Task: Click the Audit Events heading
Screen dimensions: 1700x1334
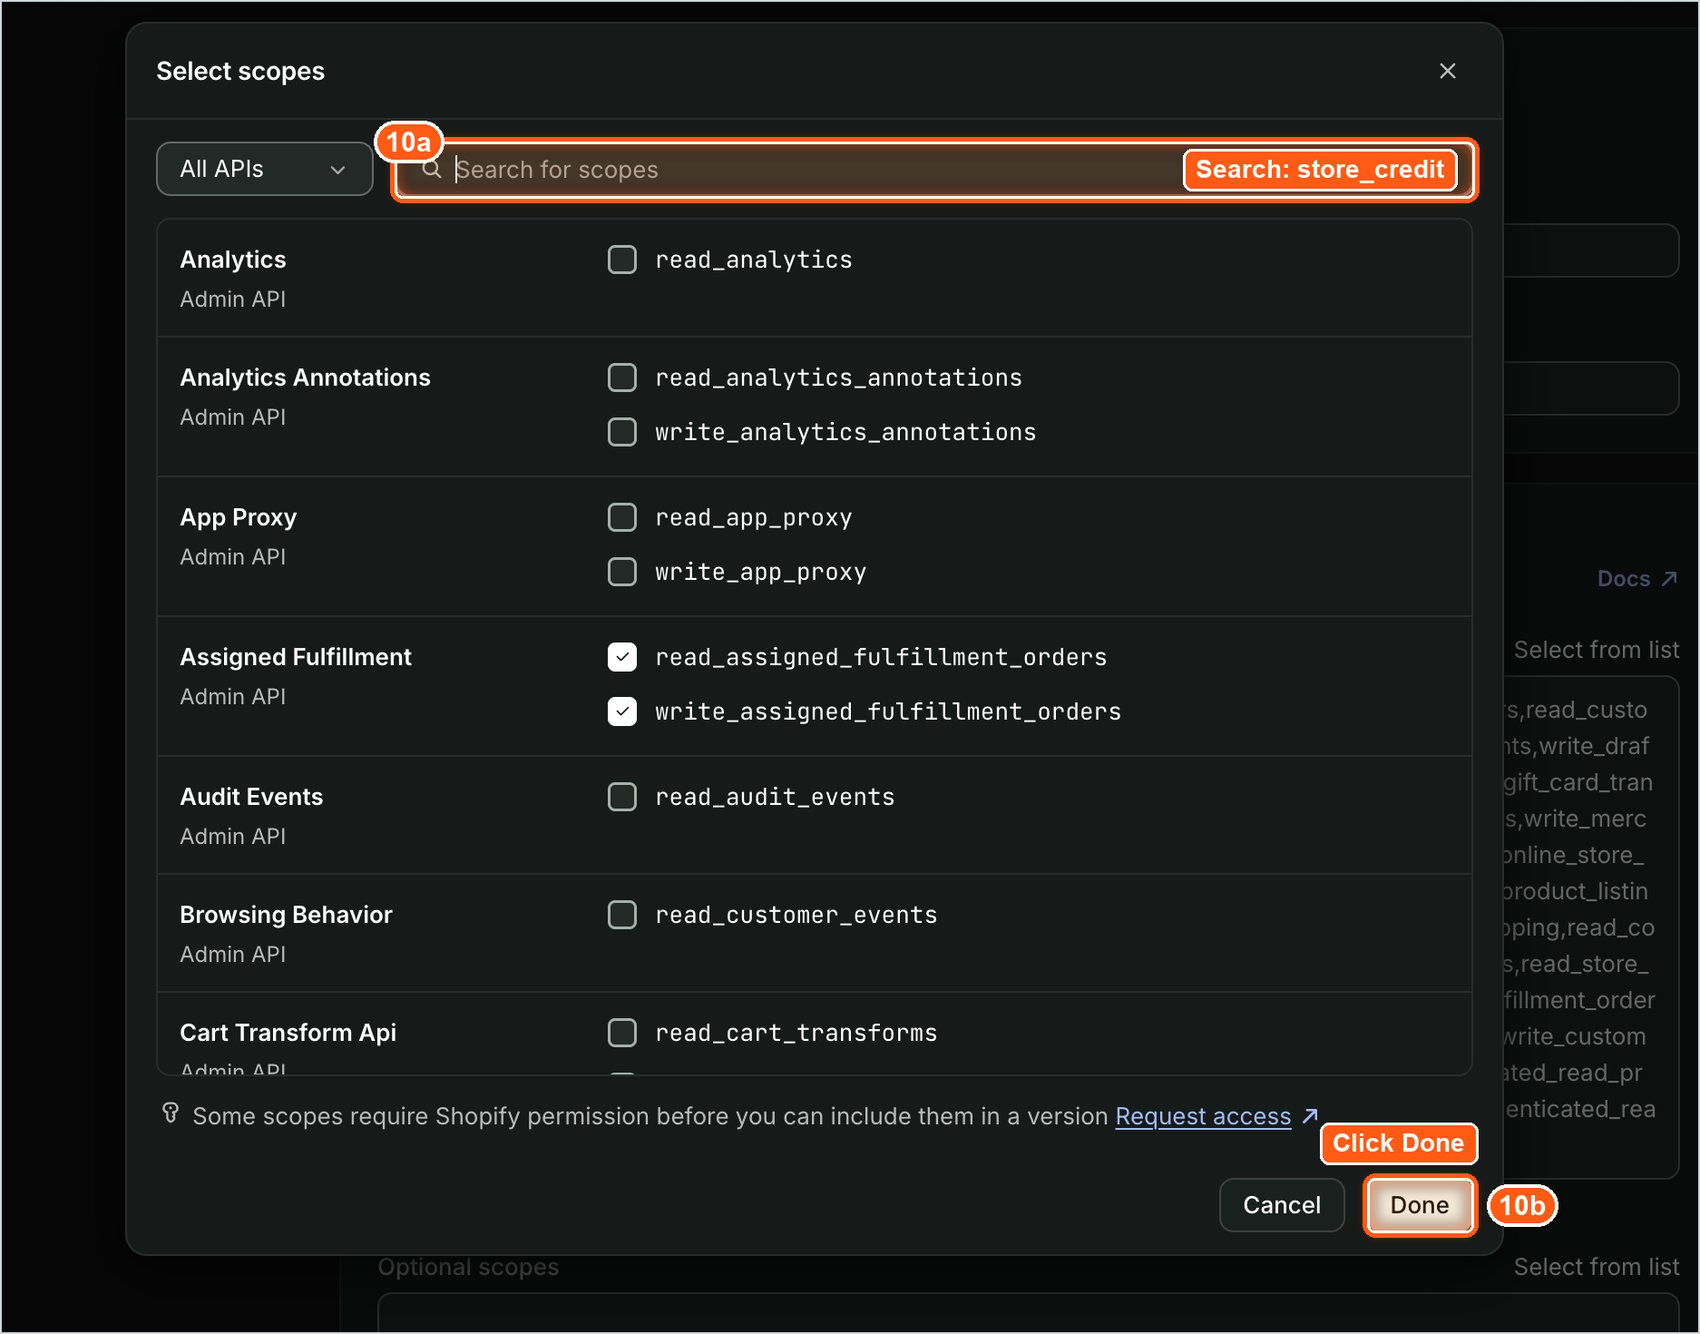Action: click(251, 797)
